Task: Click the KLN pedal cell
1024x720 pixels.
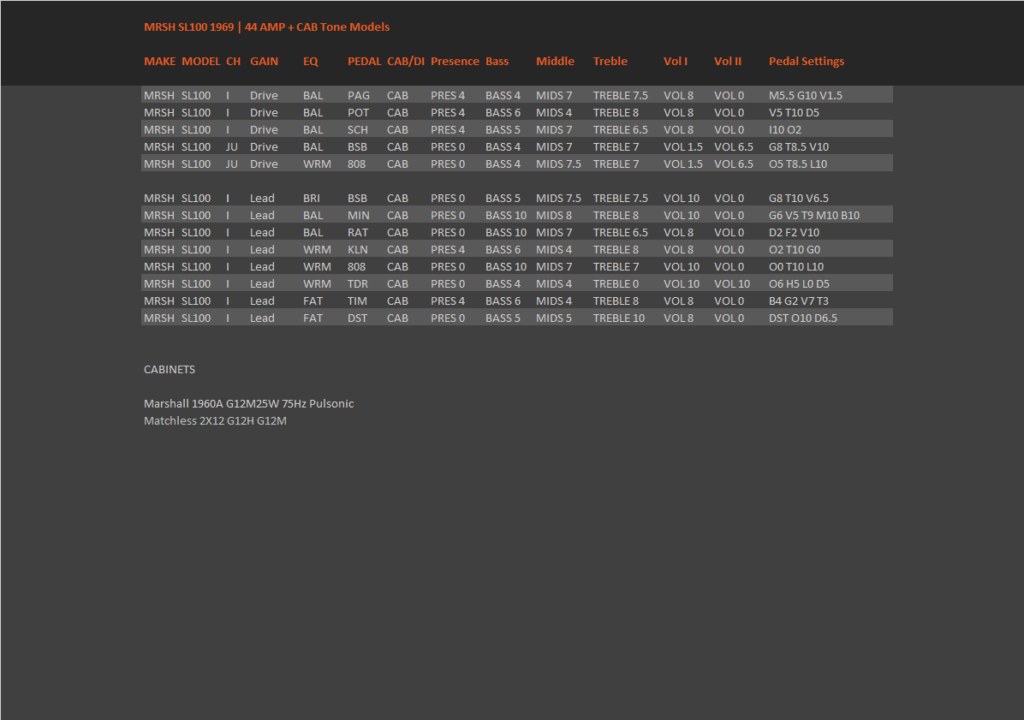Action: 357,250
